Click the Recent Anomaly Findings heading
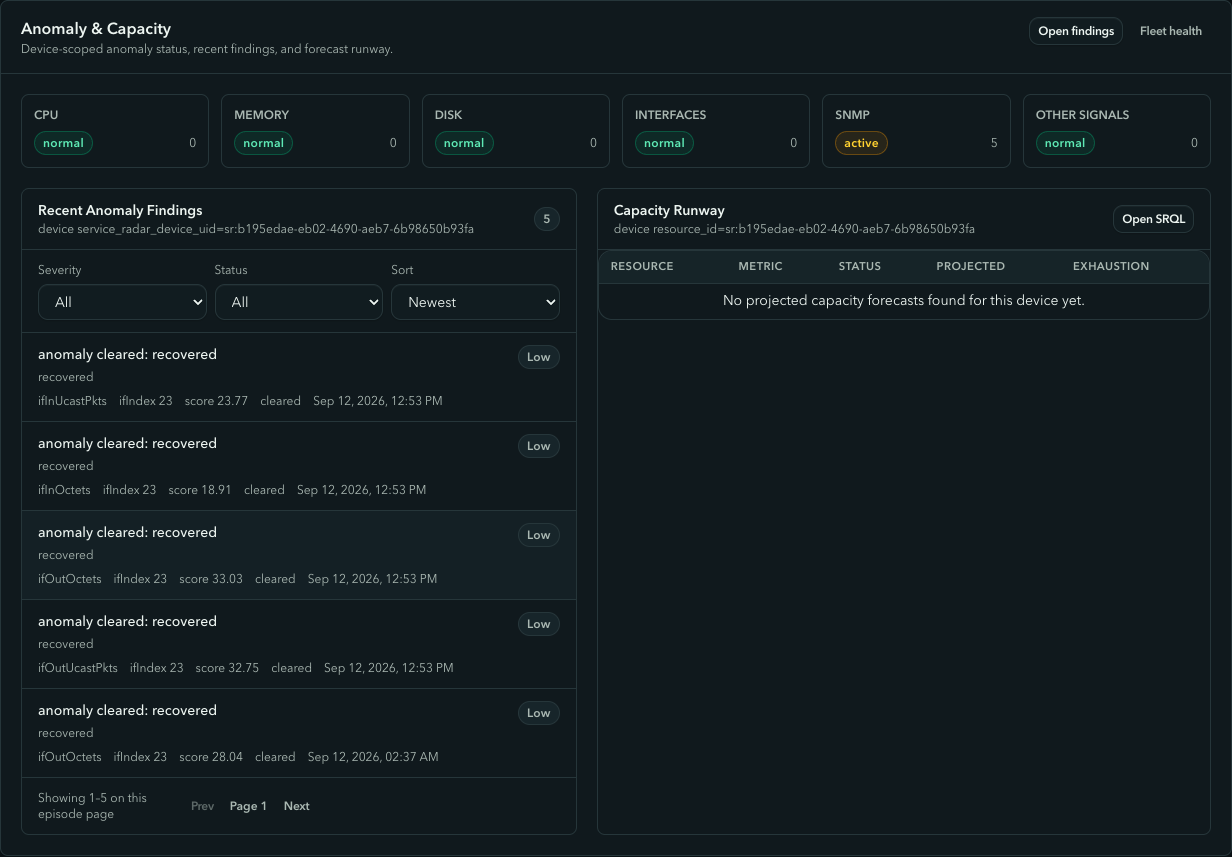1232x857 pixels. coord(120,210)
